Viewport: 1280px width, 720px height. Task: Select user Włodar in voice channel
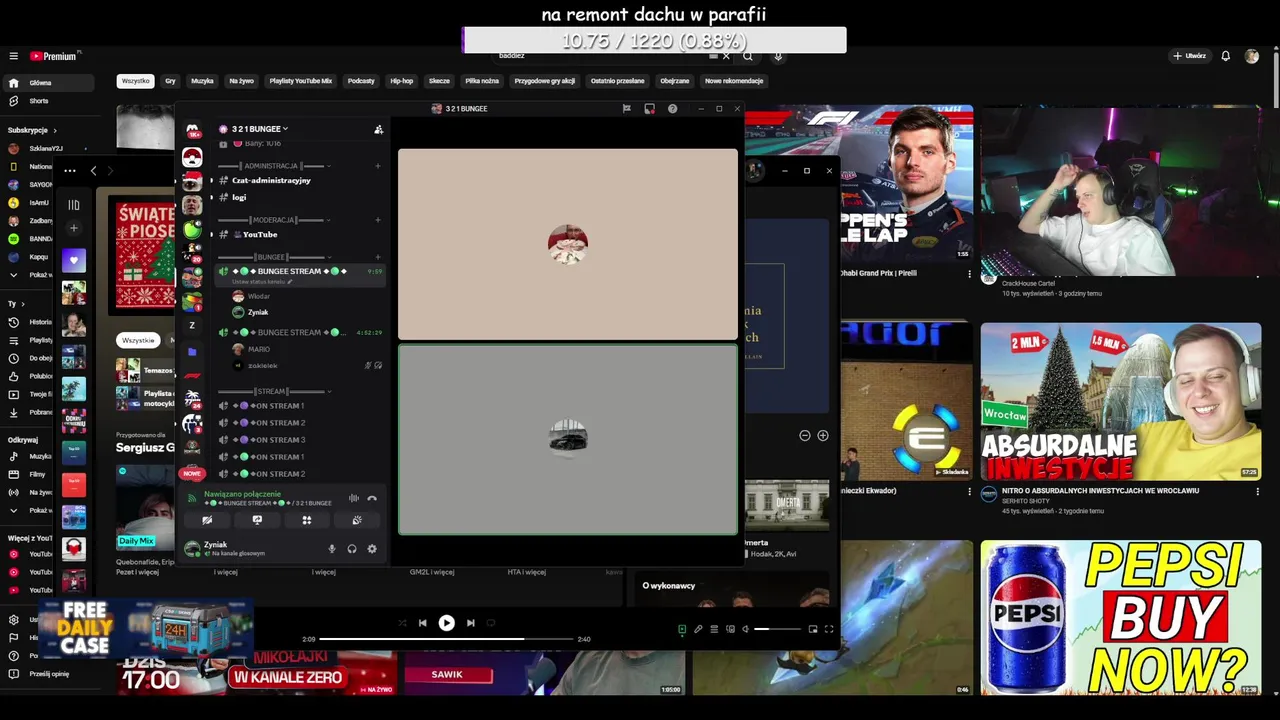point(258,297)
